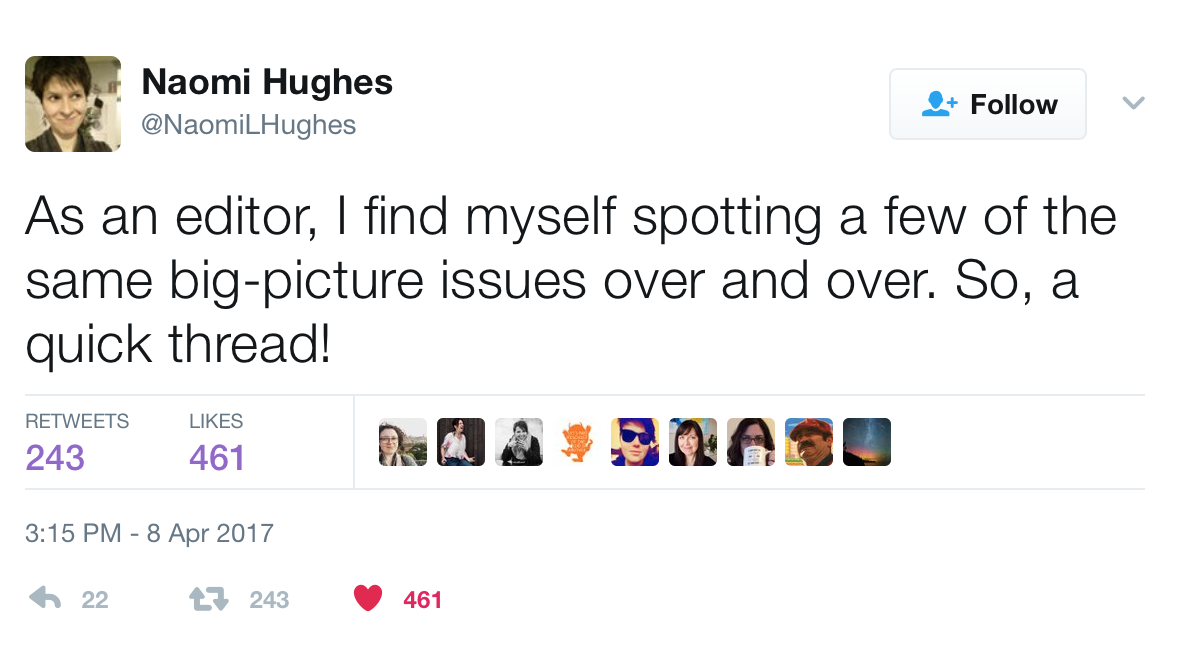Click the reply arrow icon
Screen dimensions: 1182x646
point(45,599)
